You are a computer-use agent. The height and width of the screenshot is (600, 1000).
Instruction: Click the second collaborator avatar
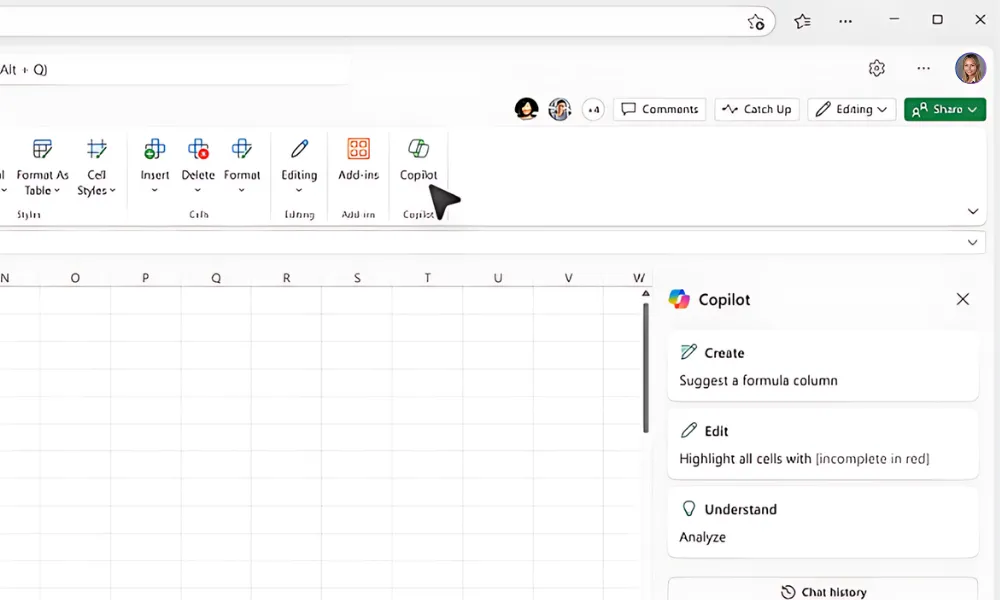click(560, 109)
